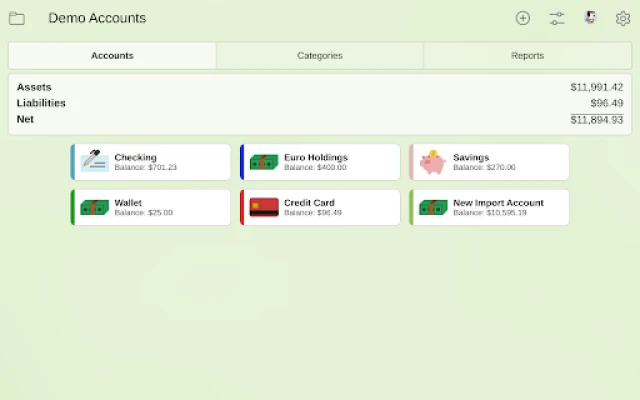Click the New Import Account cash icon
Screen dimensions: 640x400
click(x=433, y=207)
